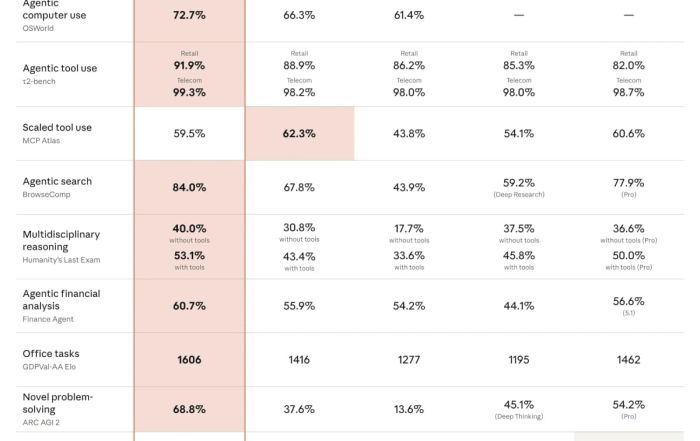Select the highlighted 62.3% MCP Atlas score
The height and width of the screenshot is (441, 700).
pos(299,133)
